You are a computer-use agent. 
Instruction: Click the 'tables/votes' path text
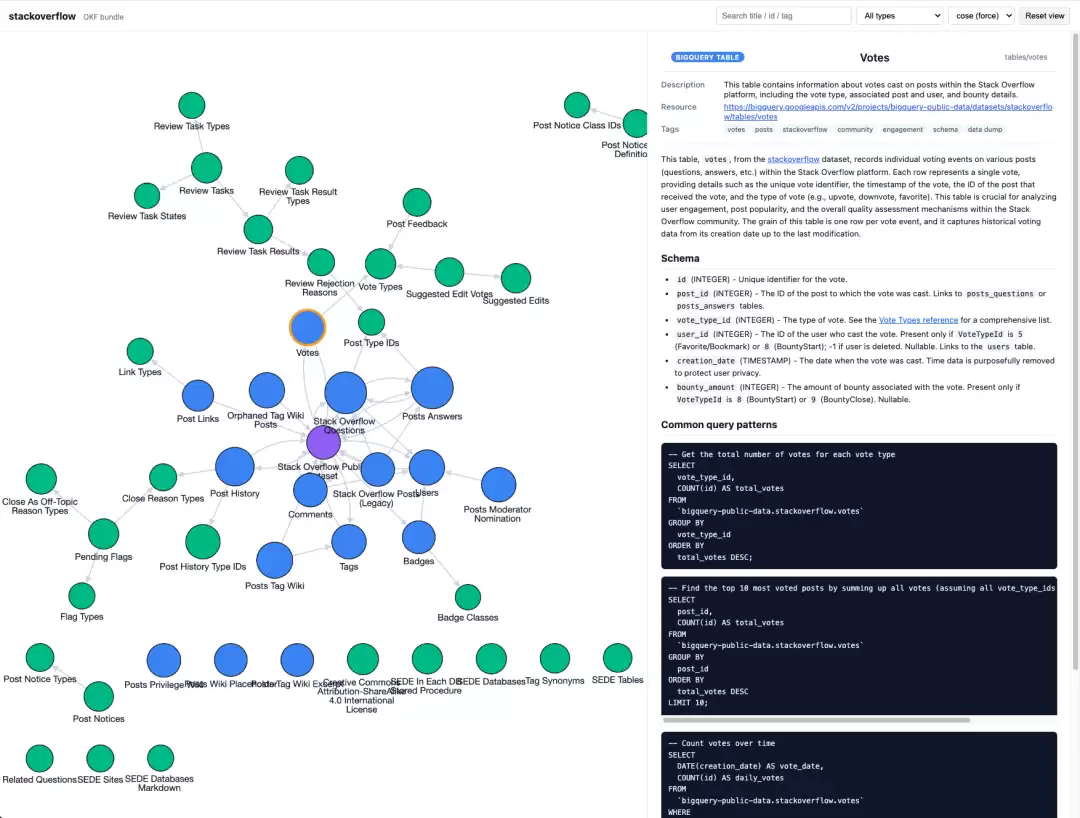(1026, 57)
